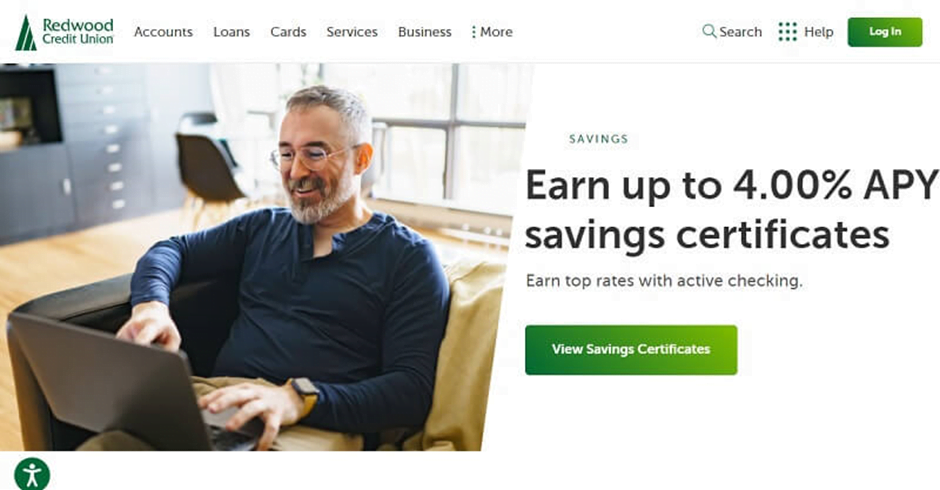Click the hero photo of man with laptop
Image resolution: width=940 pixels, height=490 pixels.
pyautogui.click(x=264, y=257)
